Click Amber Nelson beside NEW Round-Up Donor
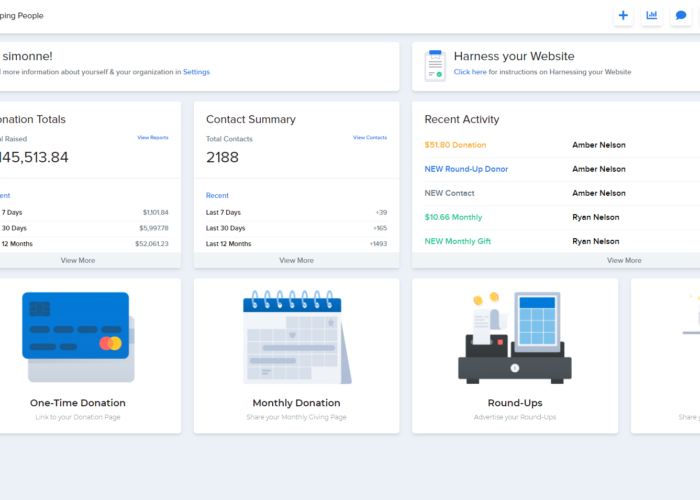The height and width of the screenshot is (500, 700). click(599, 169)
